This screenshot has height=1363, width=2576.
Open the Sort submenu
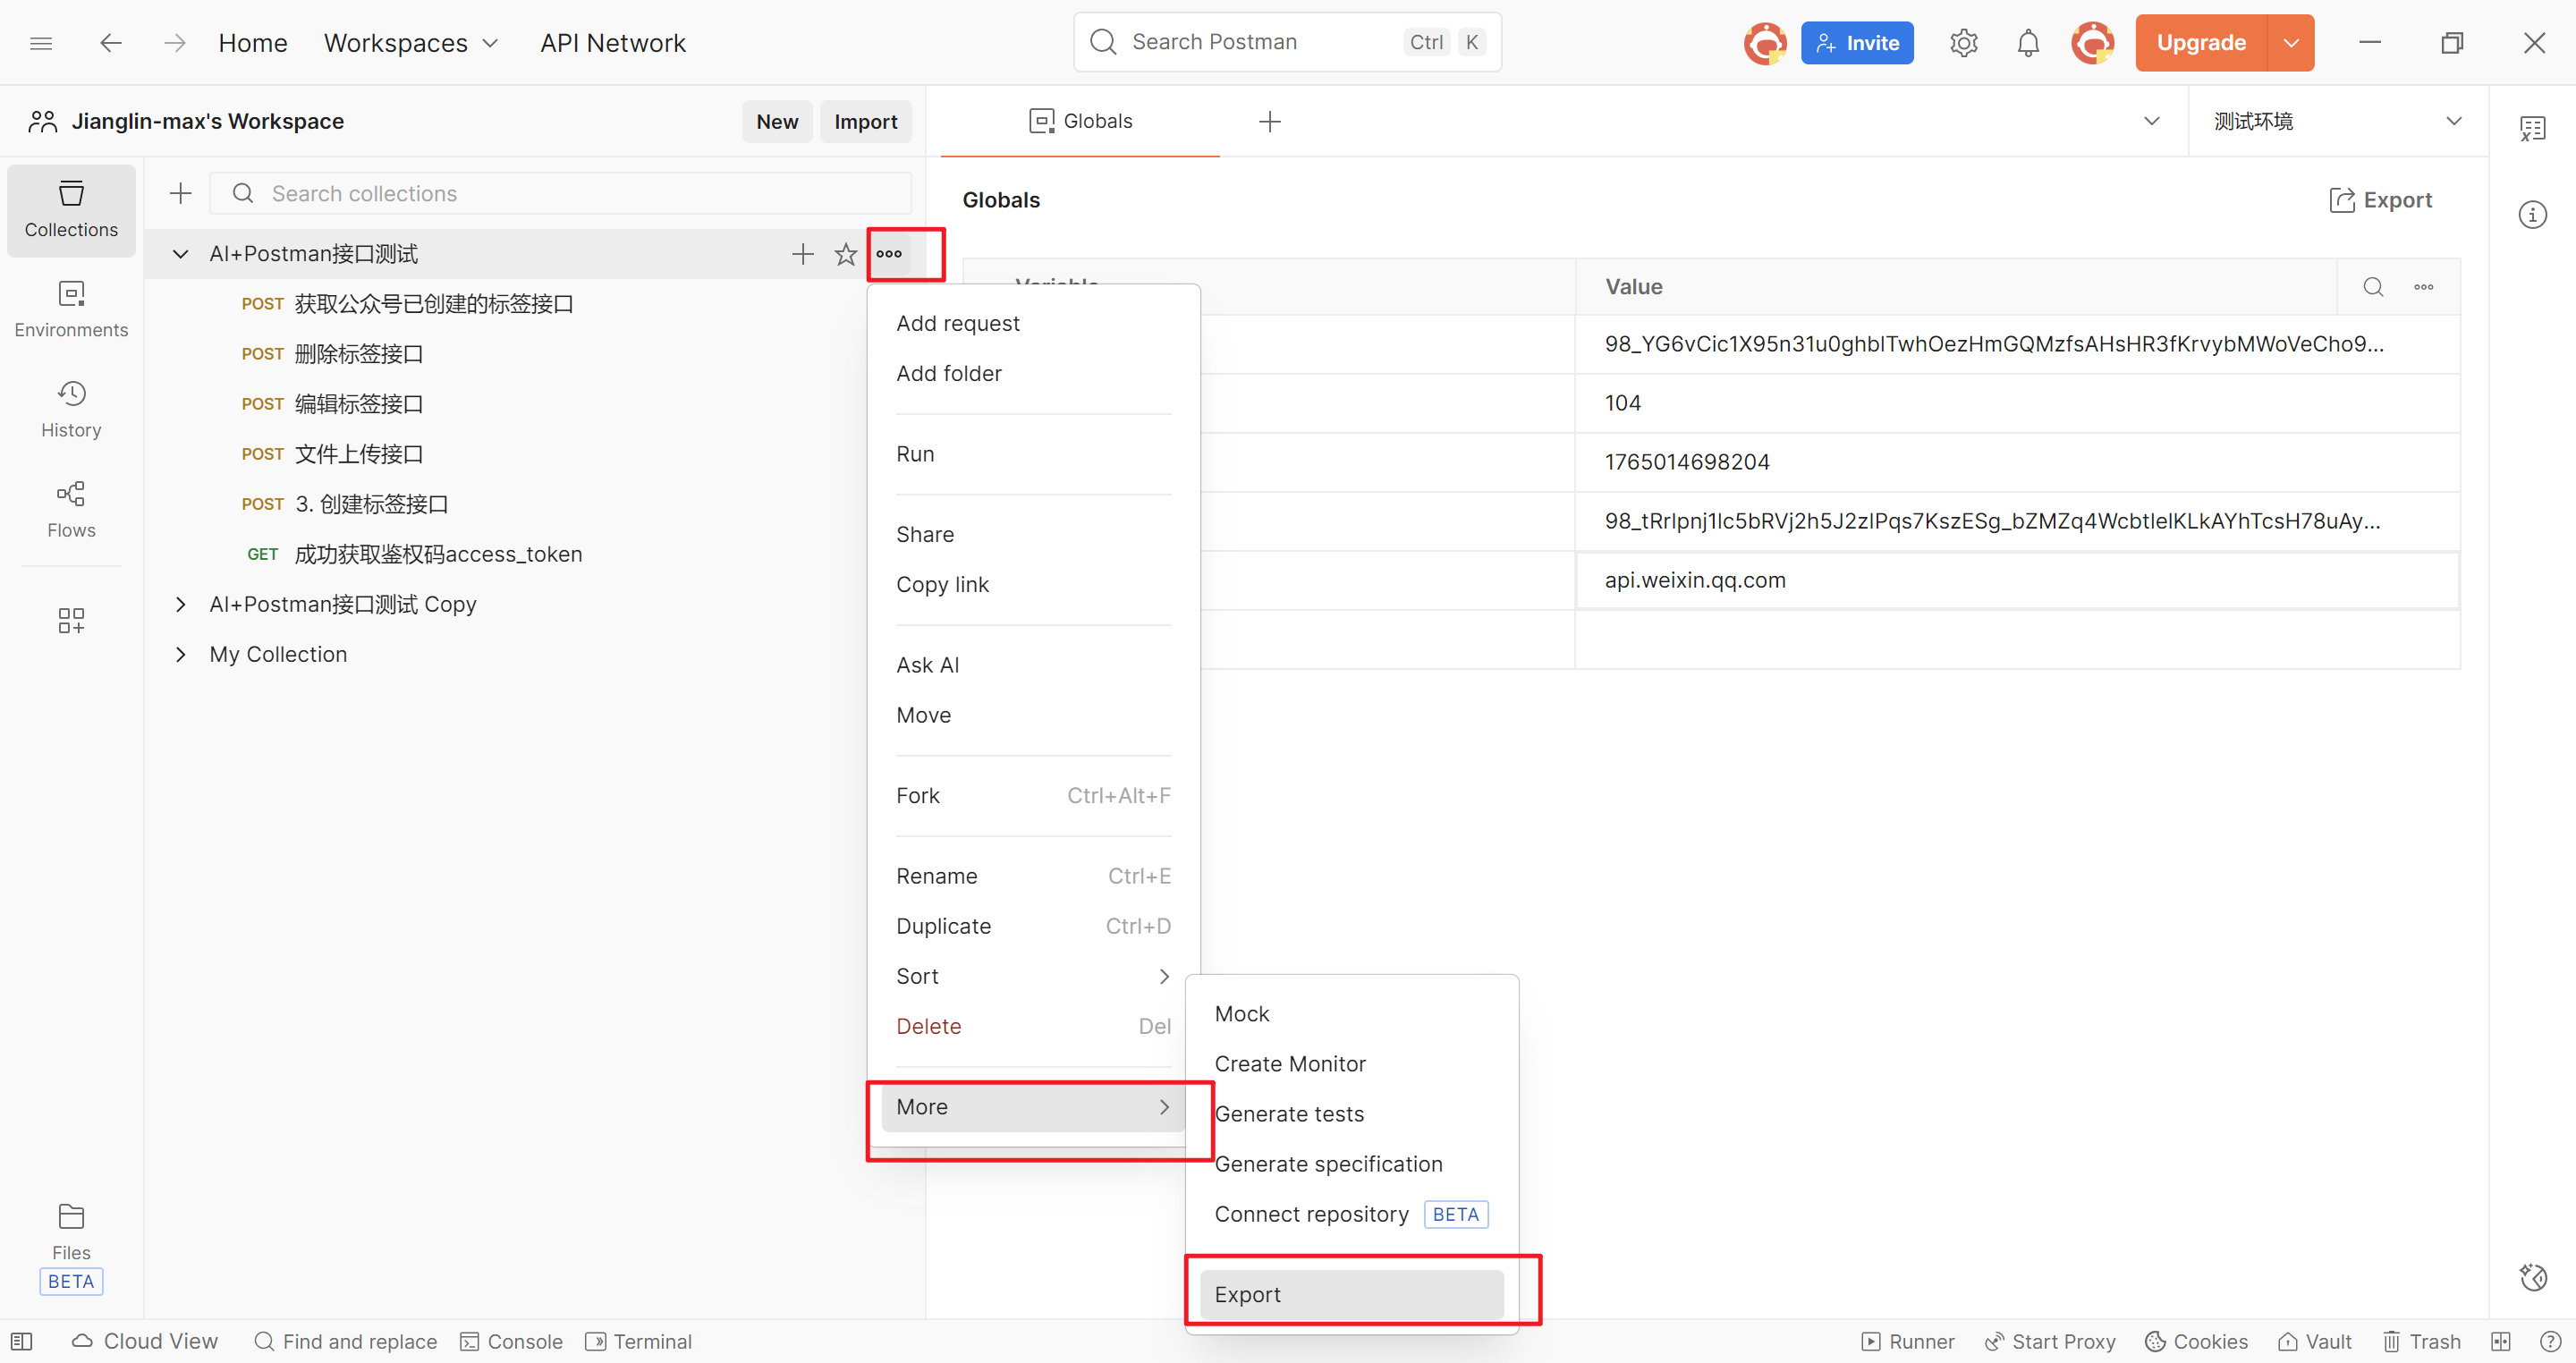(x=1033, y=976)
